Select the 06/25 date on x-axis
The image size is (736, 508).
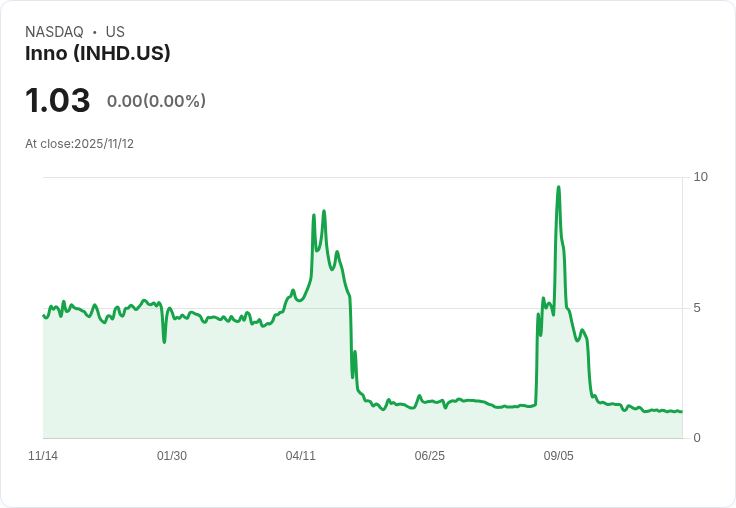[x=429, y=456]
